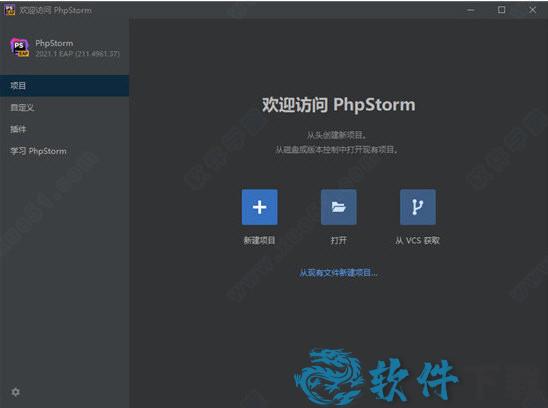Maximize the PhpStorm welcome window

pyautogui.click(x=501, y=10)
